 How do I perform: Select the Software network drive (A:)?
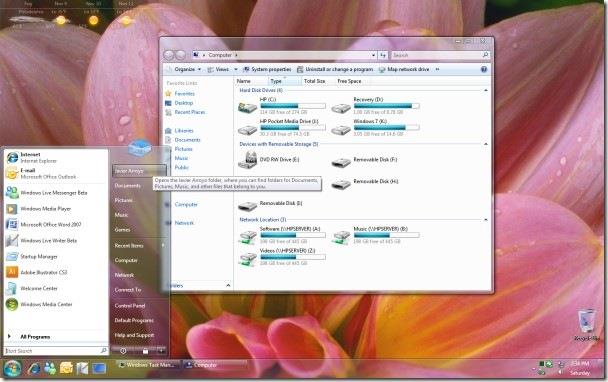click(282, 235)
